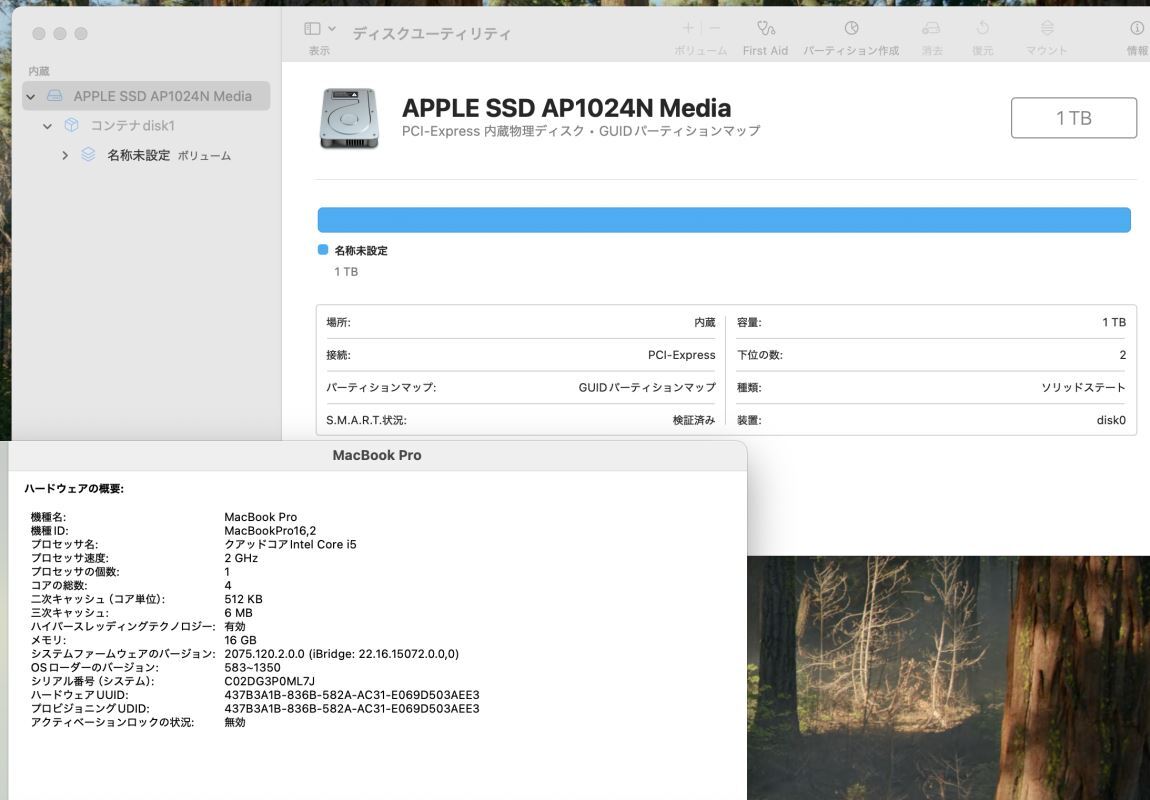Click the 検証済み S.M.A.R.T. status value
Viewport: 1150px width, 800px height.
pyautogui.click(x=694, y=420)
